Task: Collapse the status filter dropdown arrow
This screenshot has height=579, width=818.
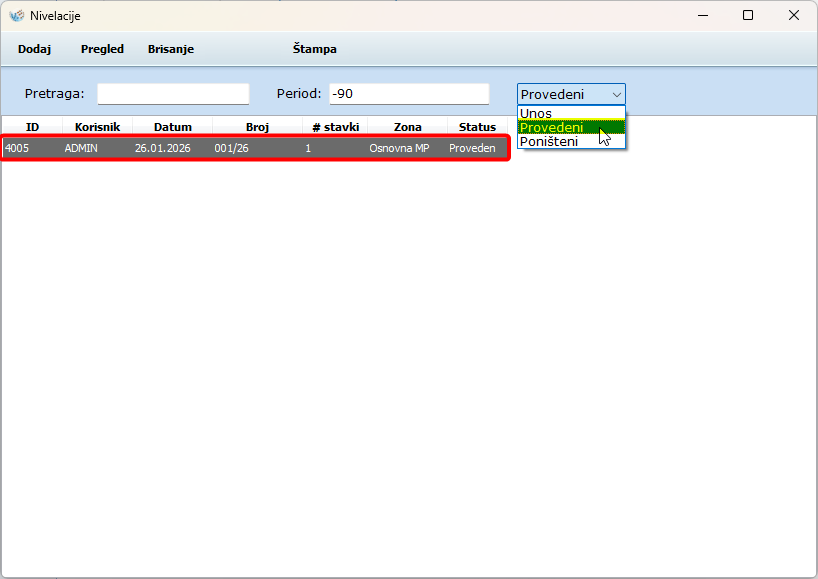Action: (616, 95)
